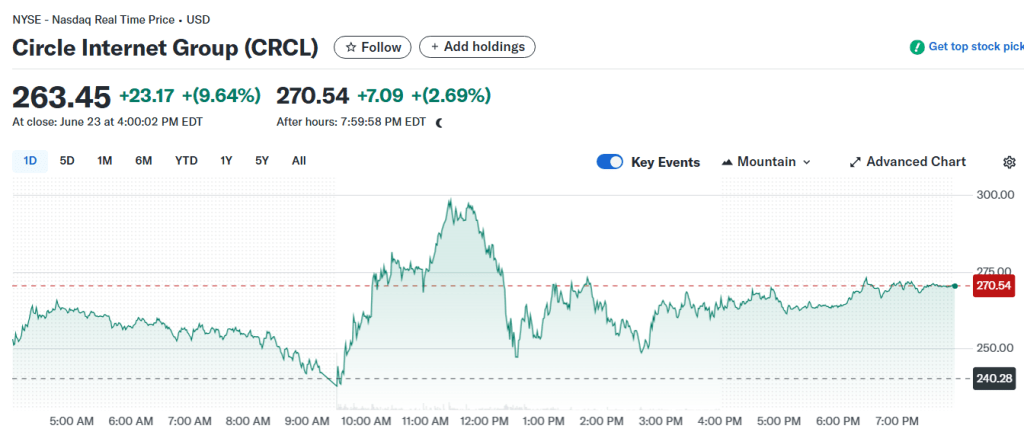Screen dimensions: 1024x432
Task: Click the Follow star button
Action: coord(372,47)
